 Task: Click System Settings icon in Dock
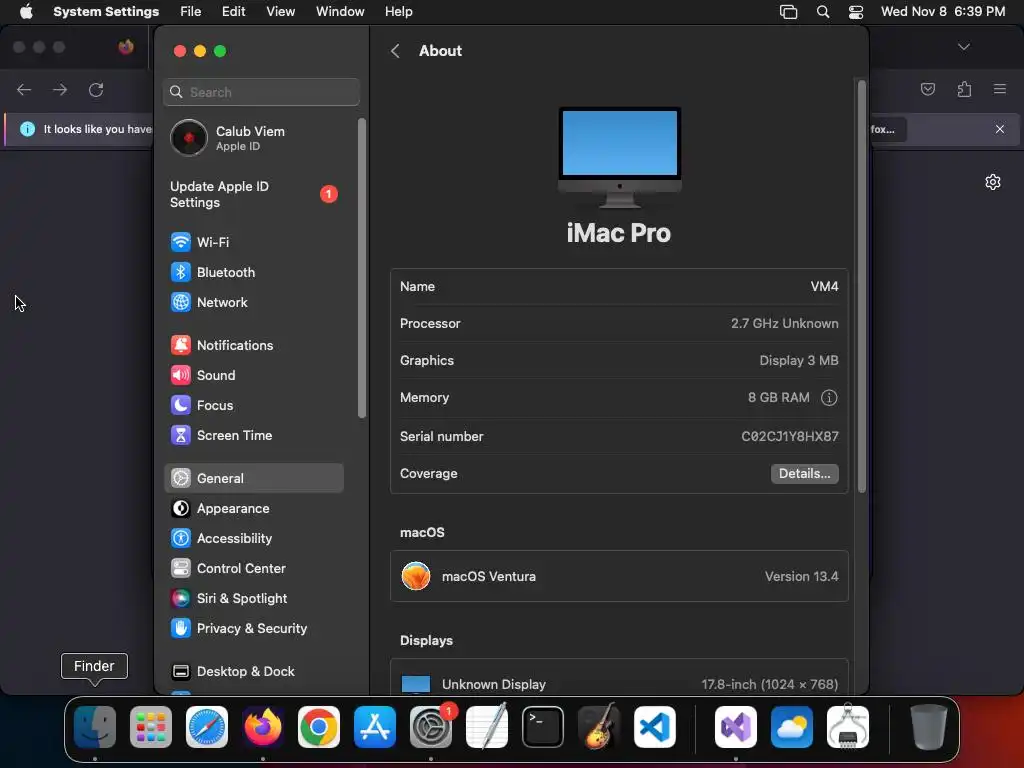431,727
